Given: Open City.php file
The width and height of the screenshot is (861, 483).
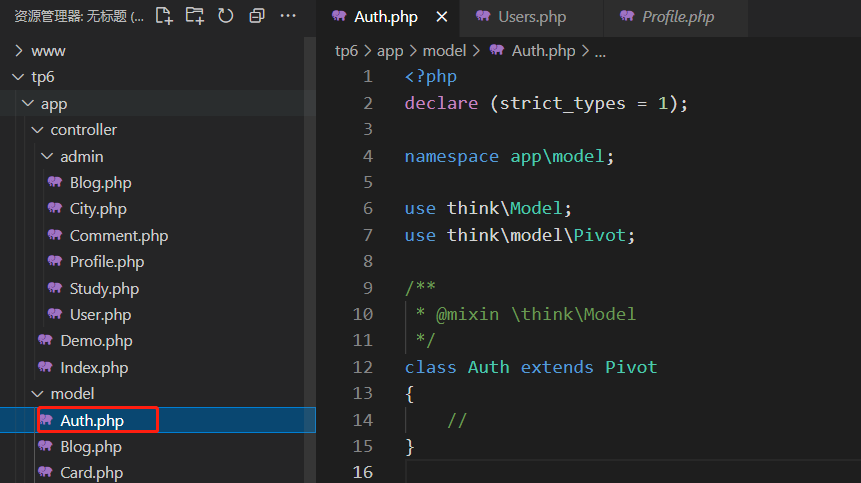Looking at the screenshot, I should 98,209.
